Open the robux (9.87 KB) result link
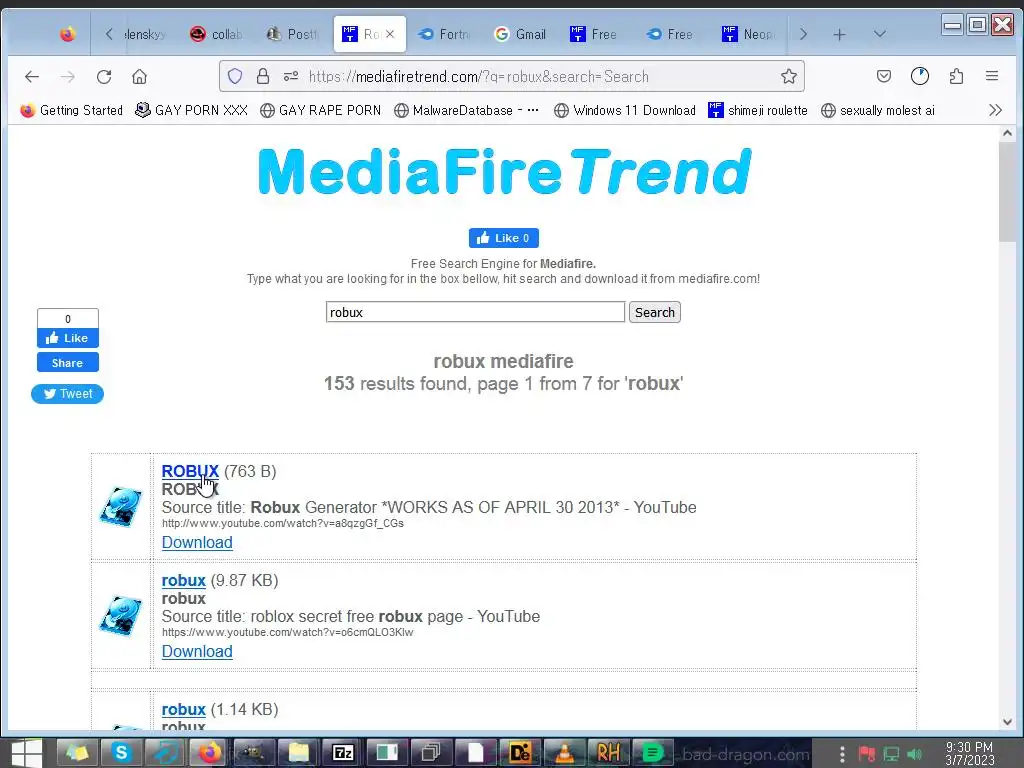 click(x=184, y=580)
